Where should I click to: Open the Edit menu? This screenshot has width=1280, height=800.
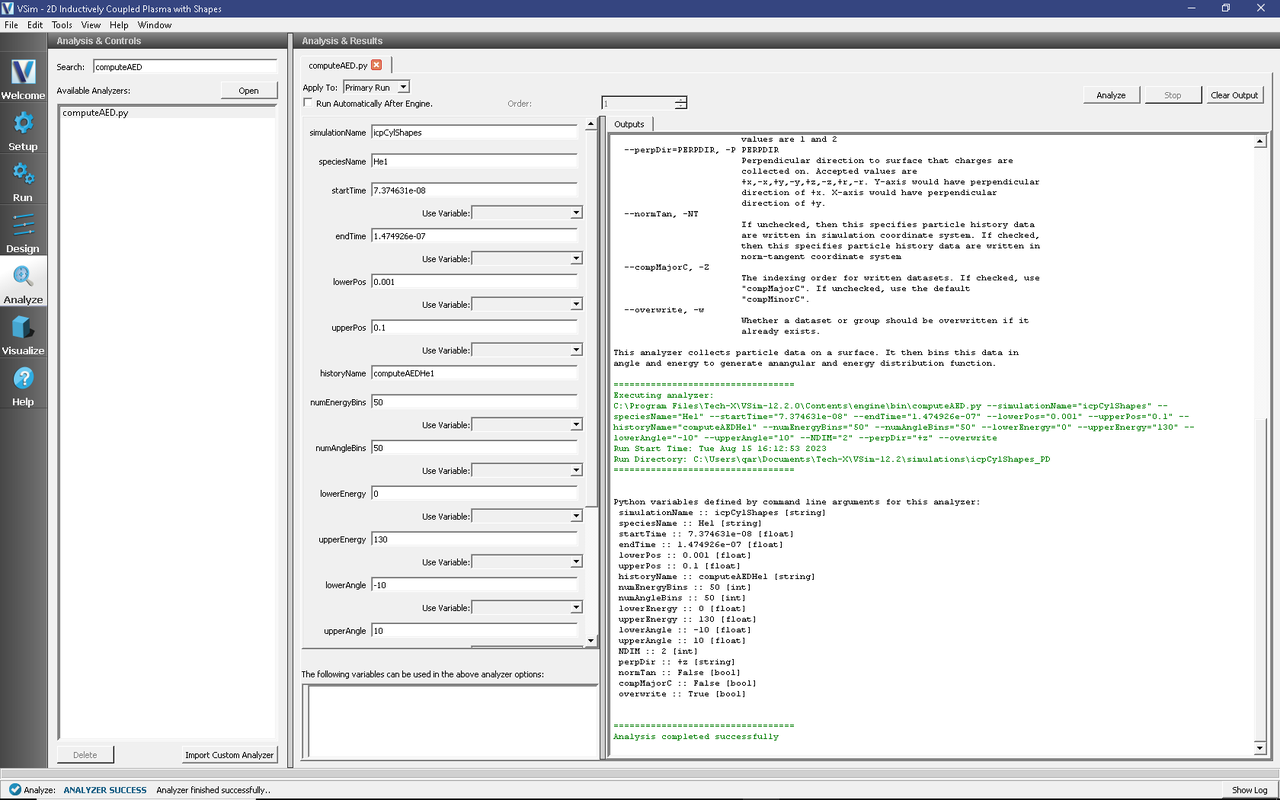tap(35, 24)
